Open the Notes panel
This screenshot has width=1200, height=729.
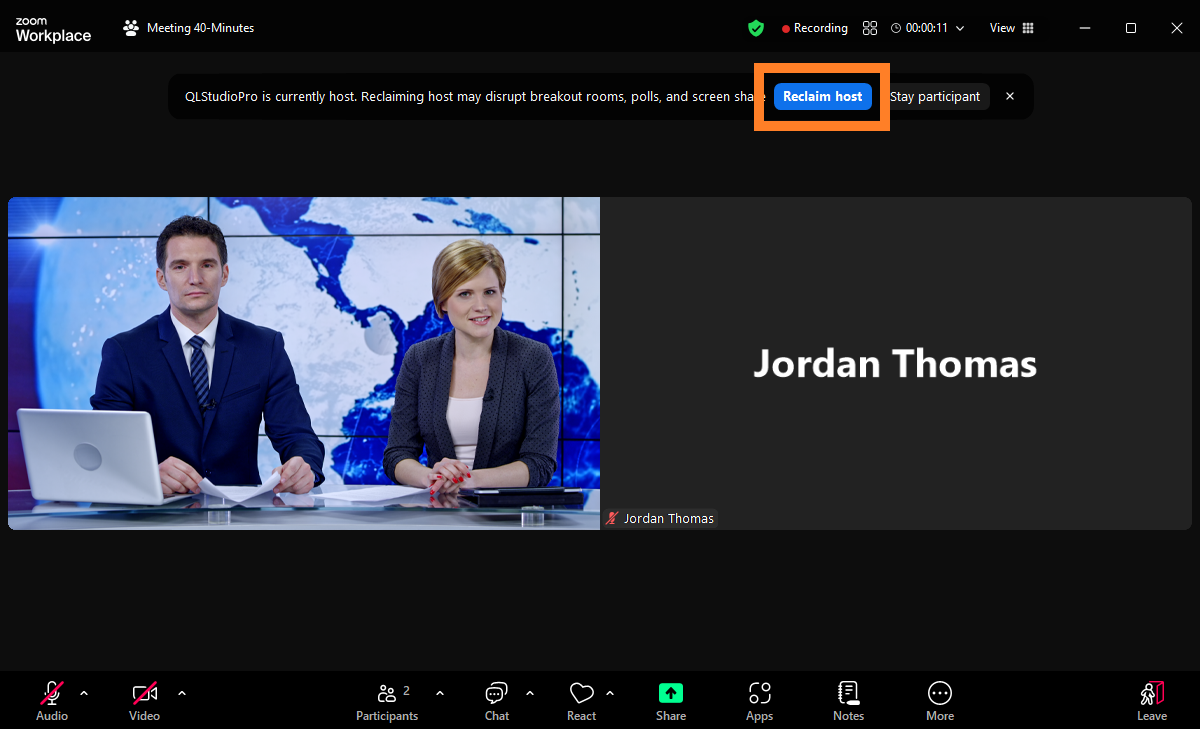(x=848, y=700)
